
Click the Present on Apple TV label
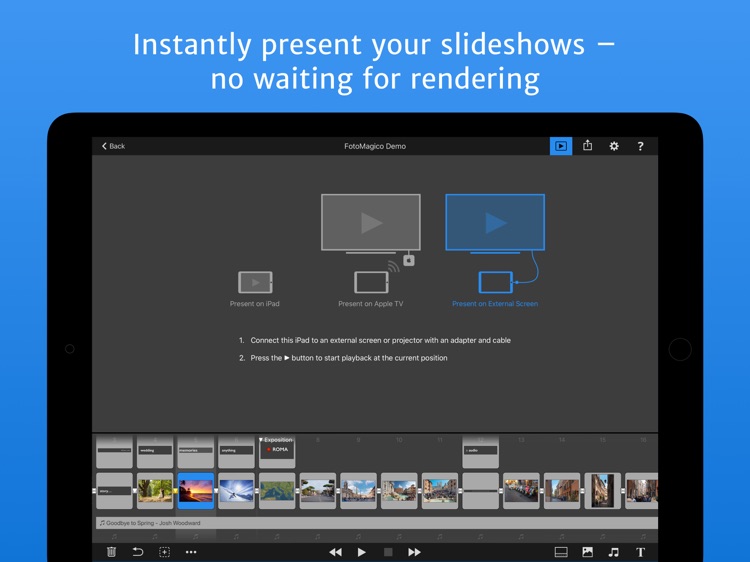pyautogui.click(x=371, y=304)
